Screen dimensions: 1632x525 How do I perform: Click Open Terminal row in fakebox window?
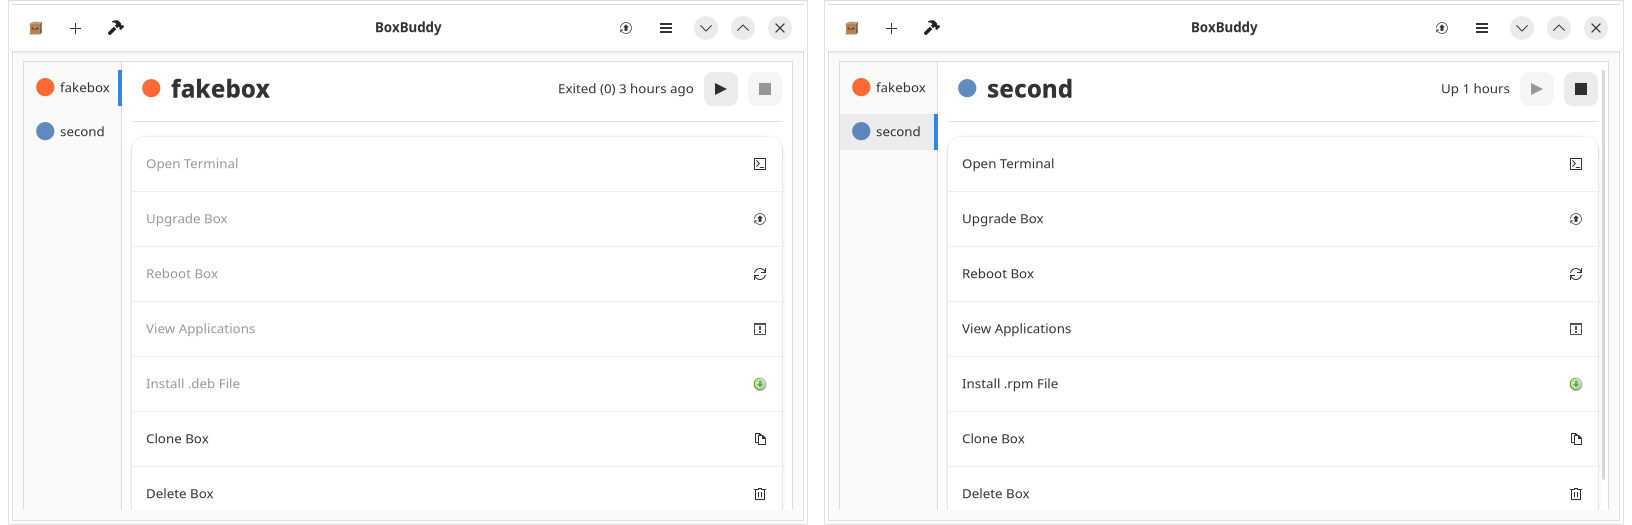457,164
